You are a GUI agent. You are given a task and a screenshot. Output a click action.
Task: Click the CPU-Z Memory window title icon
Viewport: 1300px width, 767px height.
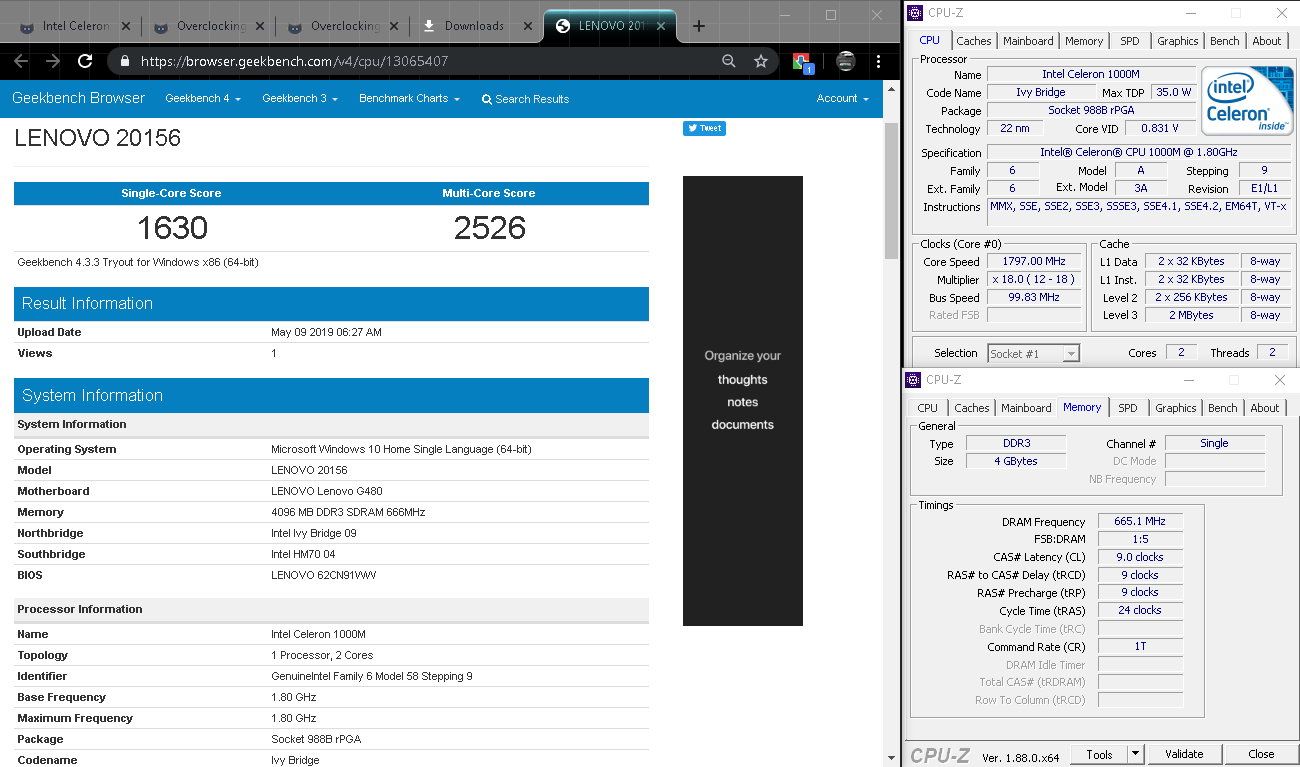coord(912,380)
